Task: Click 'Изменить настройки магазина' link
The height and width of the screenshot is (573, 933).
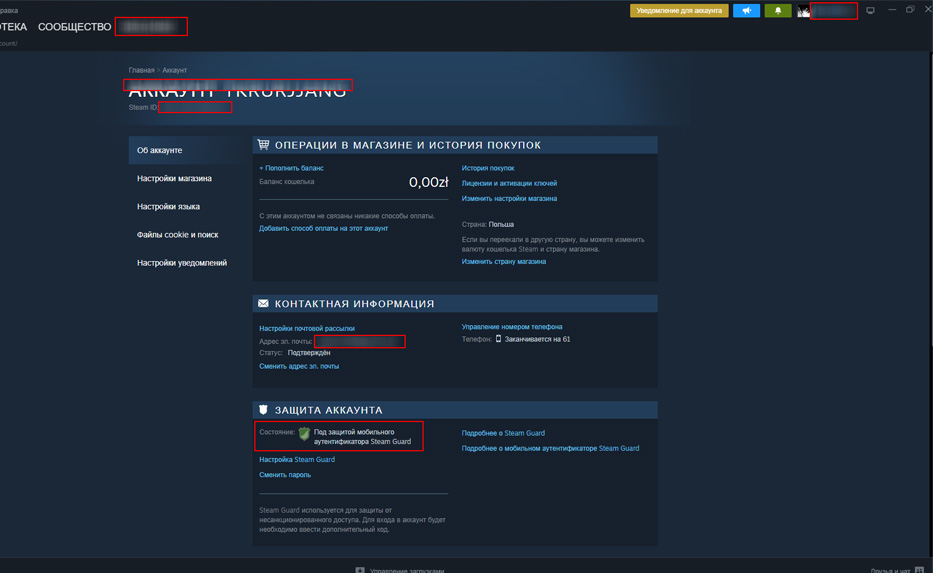Action: pyautogui.click(x=509, y=199)
